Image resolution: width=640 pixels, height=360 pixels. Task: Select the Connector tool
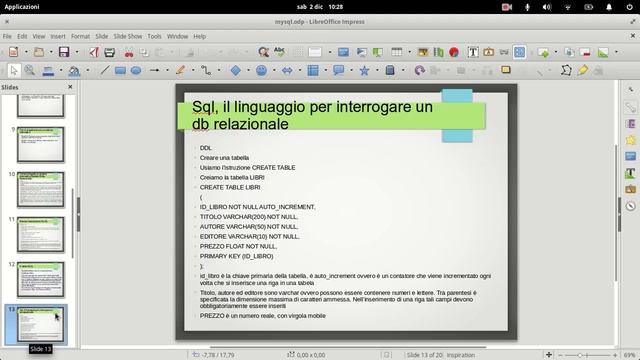pos(206,70)
